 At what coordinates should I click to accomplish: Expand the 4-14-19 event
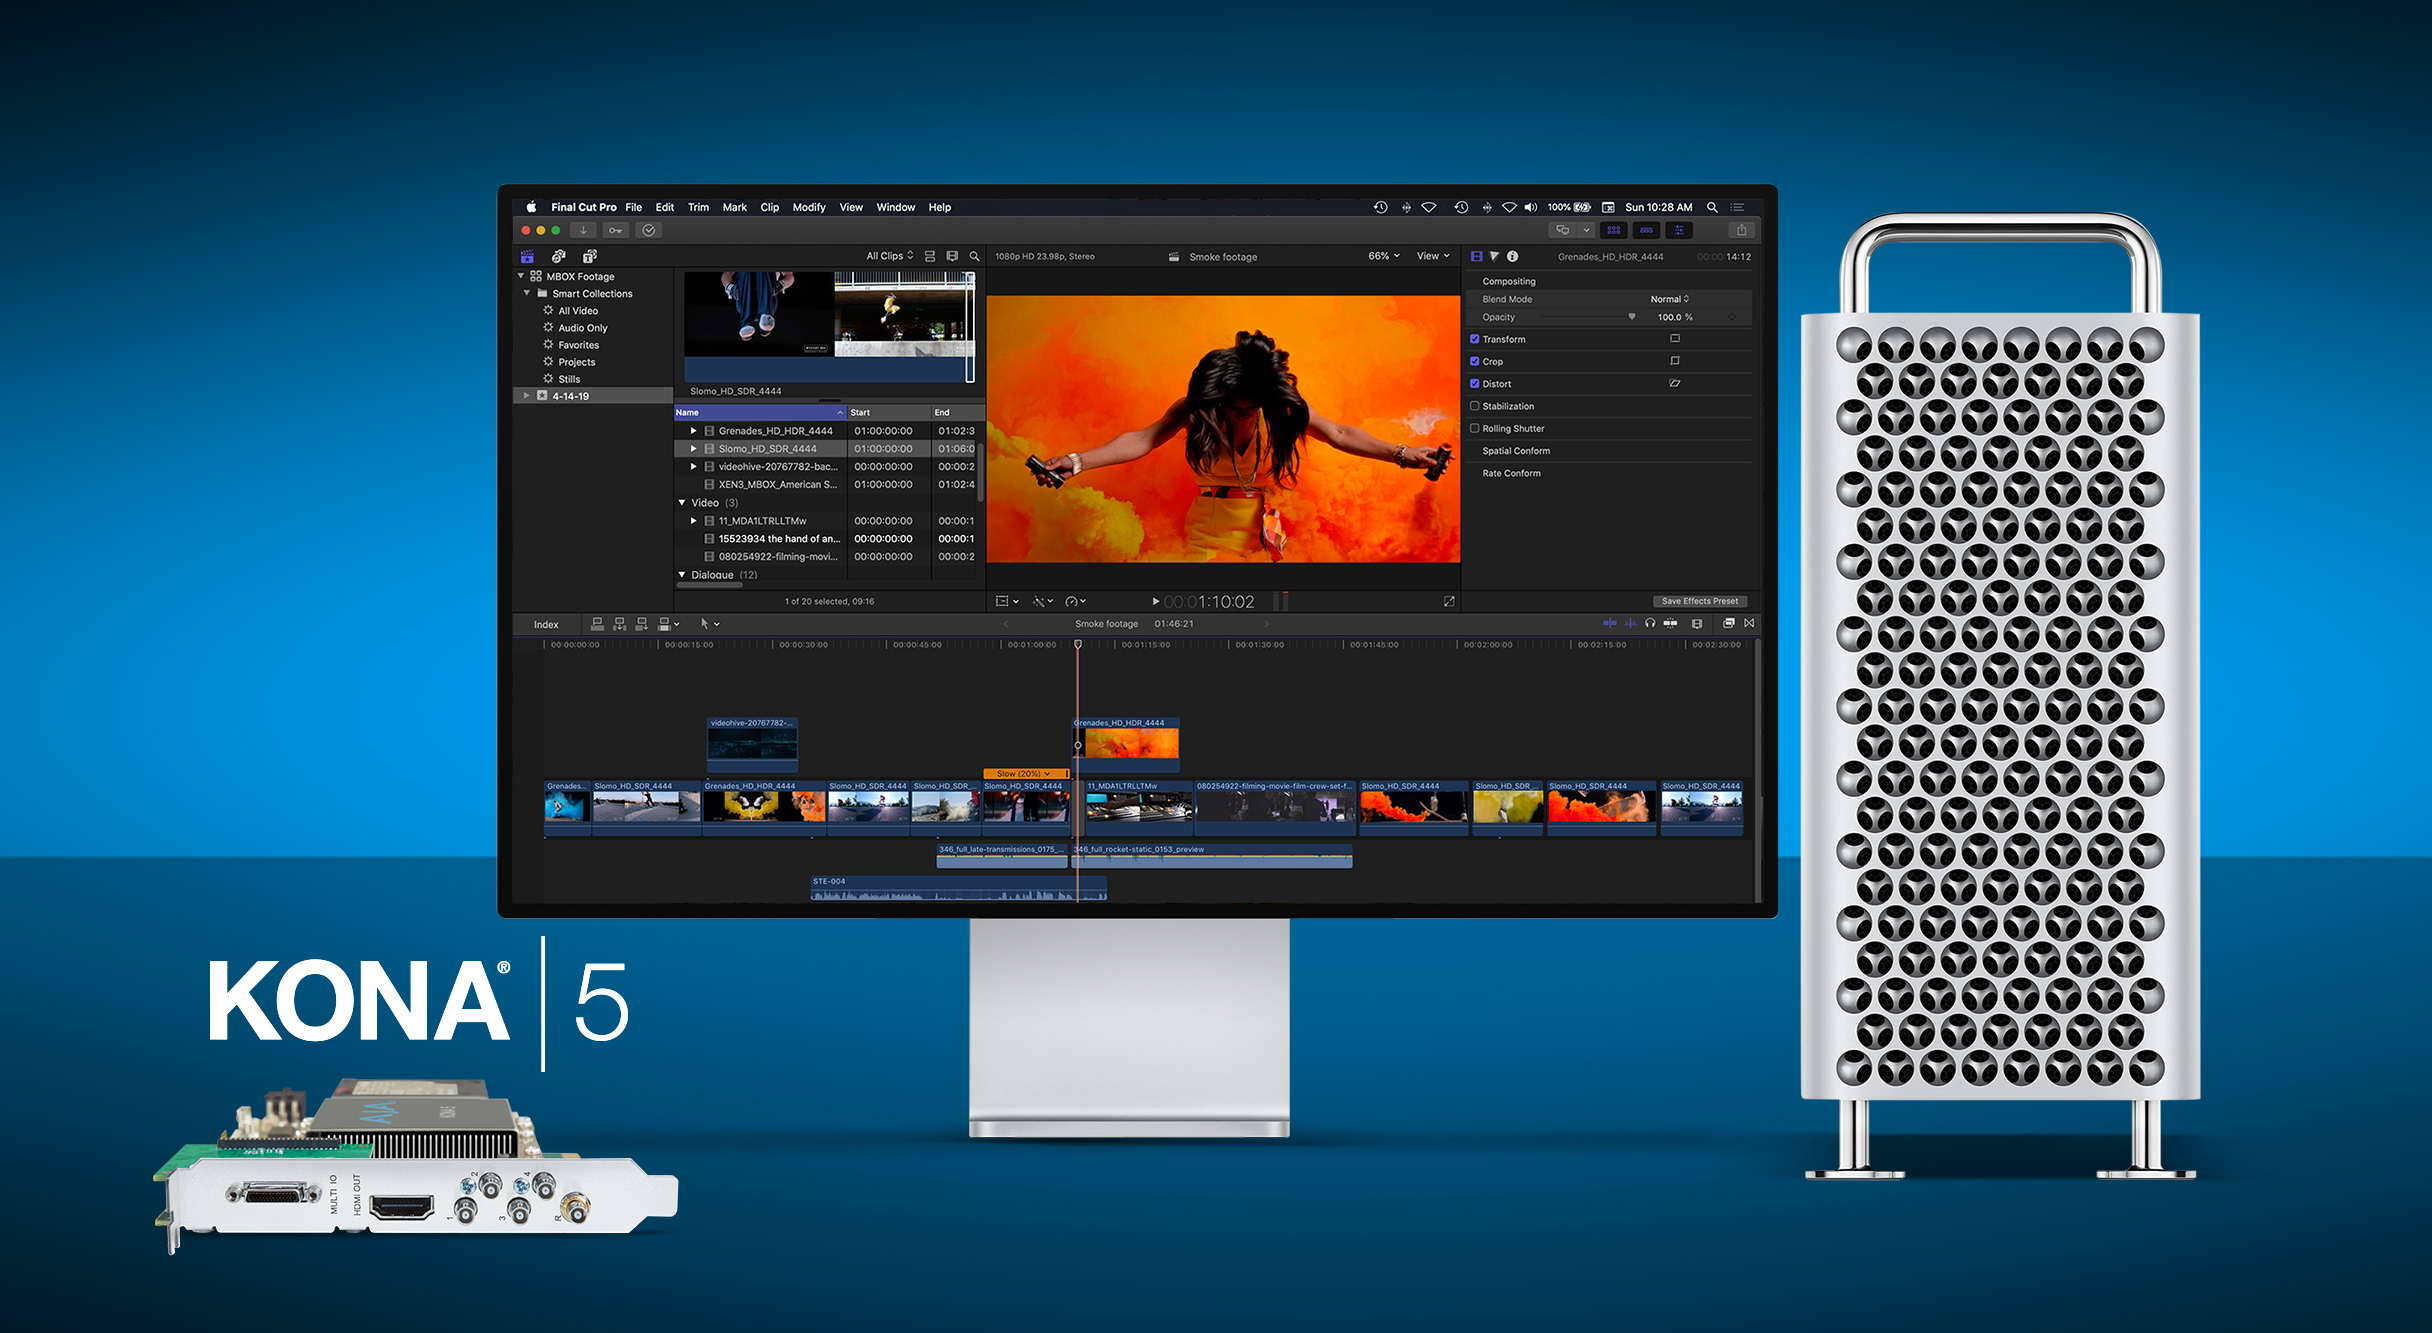tap(527, 396)
